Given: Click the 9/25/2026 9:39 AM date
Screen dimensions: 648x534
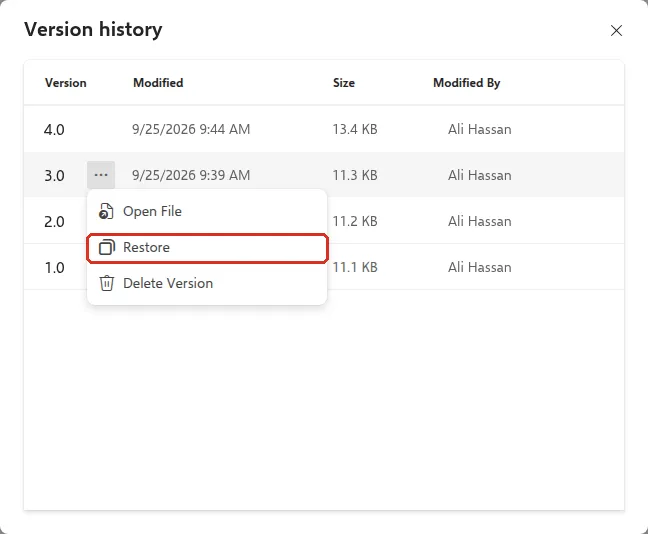Looking at the screenshot, I should [x=191, y=175].
